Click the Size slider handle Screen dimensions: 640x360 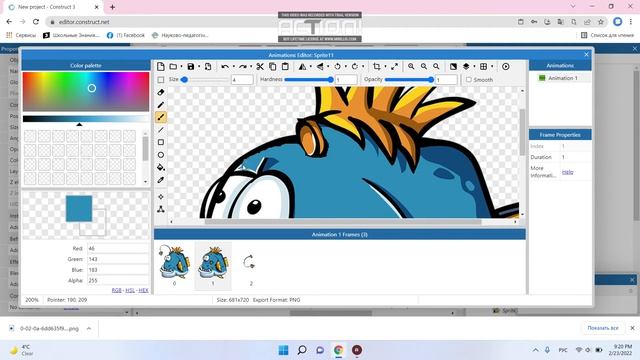point(184,80)
